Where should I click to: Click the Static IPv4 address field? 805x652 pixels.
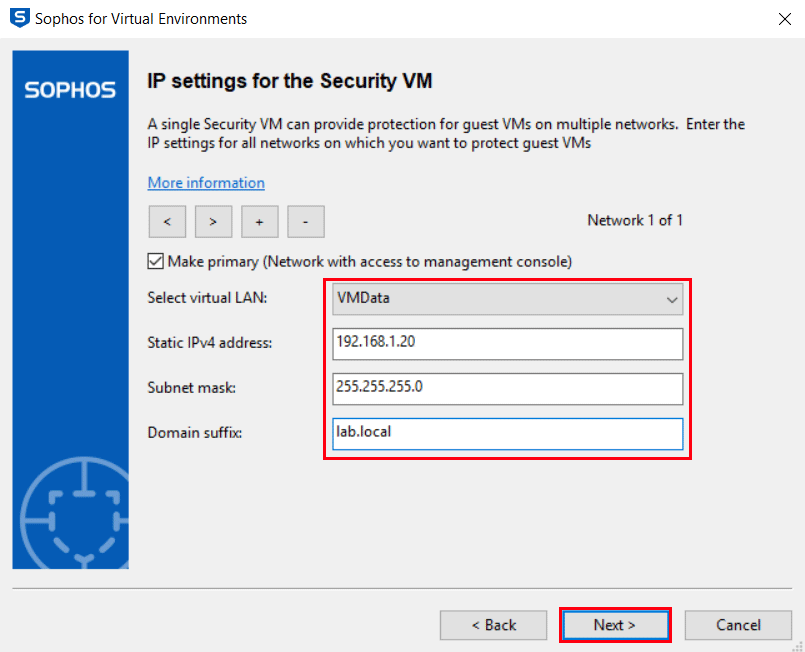point(507,344)
